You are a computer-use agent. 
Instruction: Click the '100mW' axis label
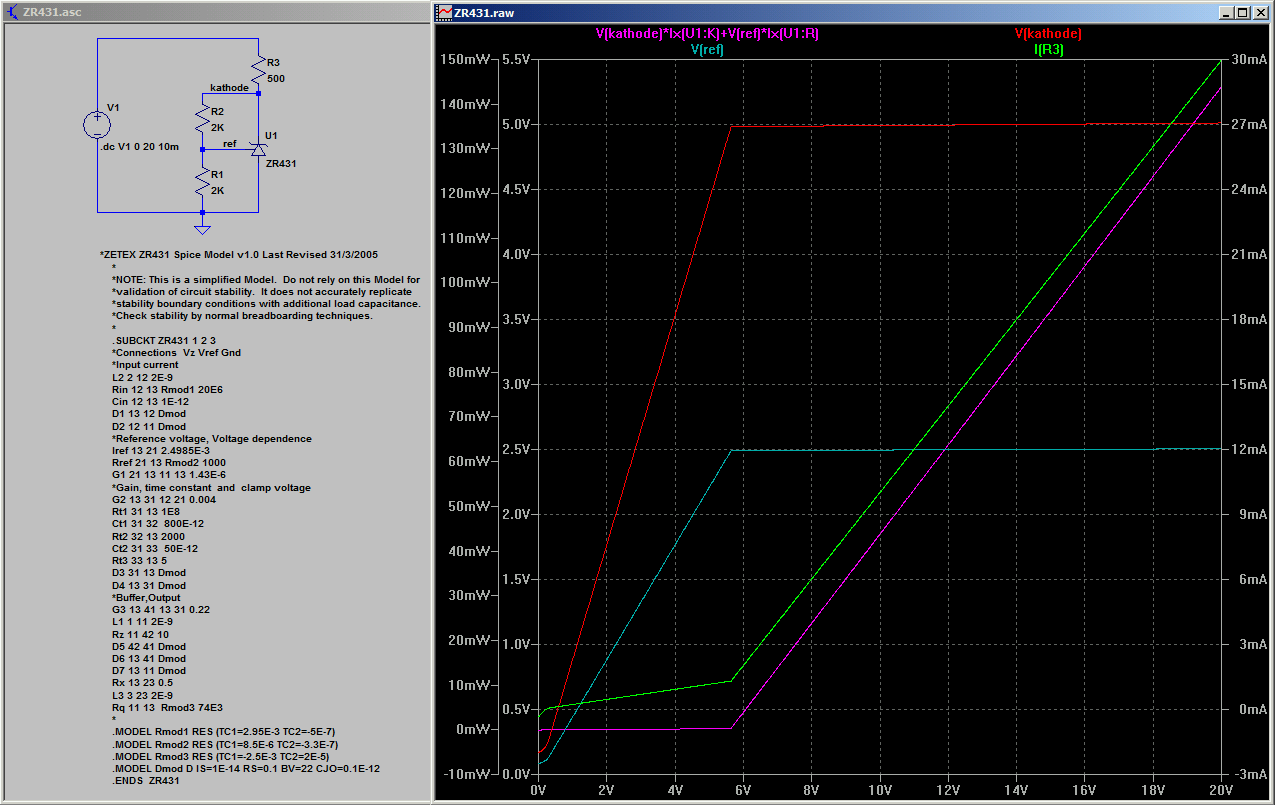(465, 282)
